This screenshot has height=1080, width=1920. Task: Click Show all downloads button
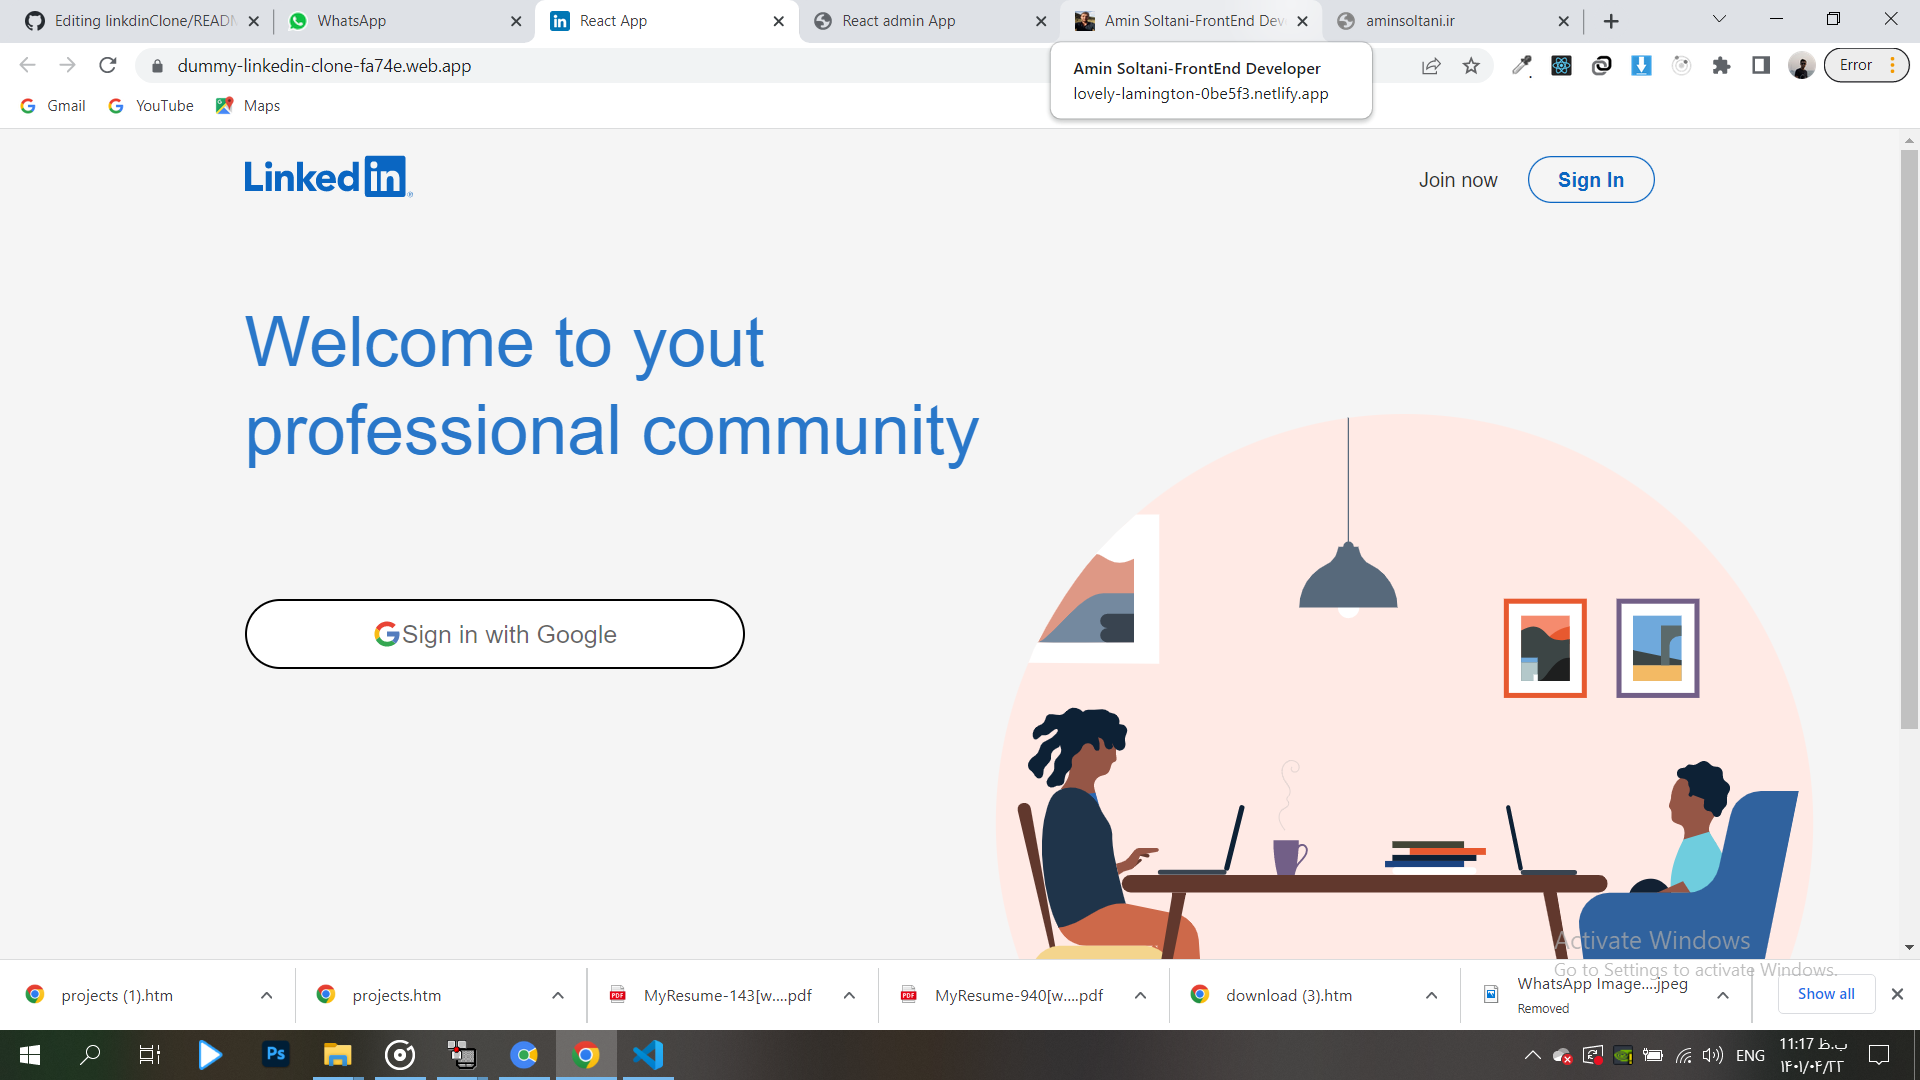pos(1825,994)
